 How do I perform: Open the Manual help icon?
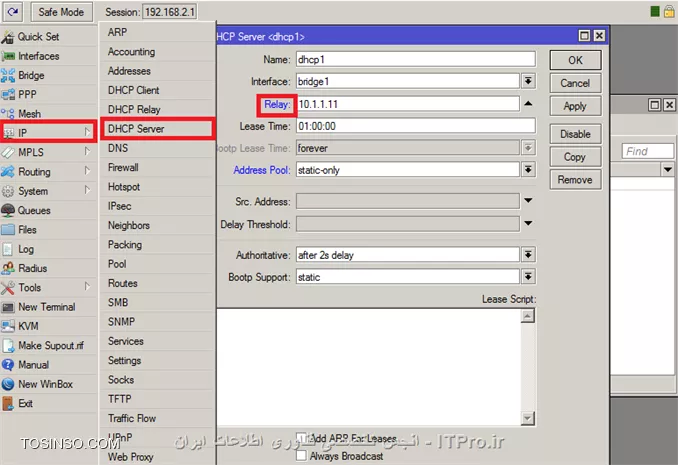tap(8, 365)
